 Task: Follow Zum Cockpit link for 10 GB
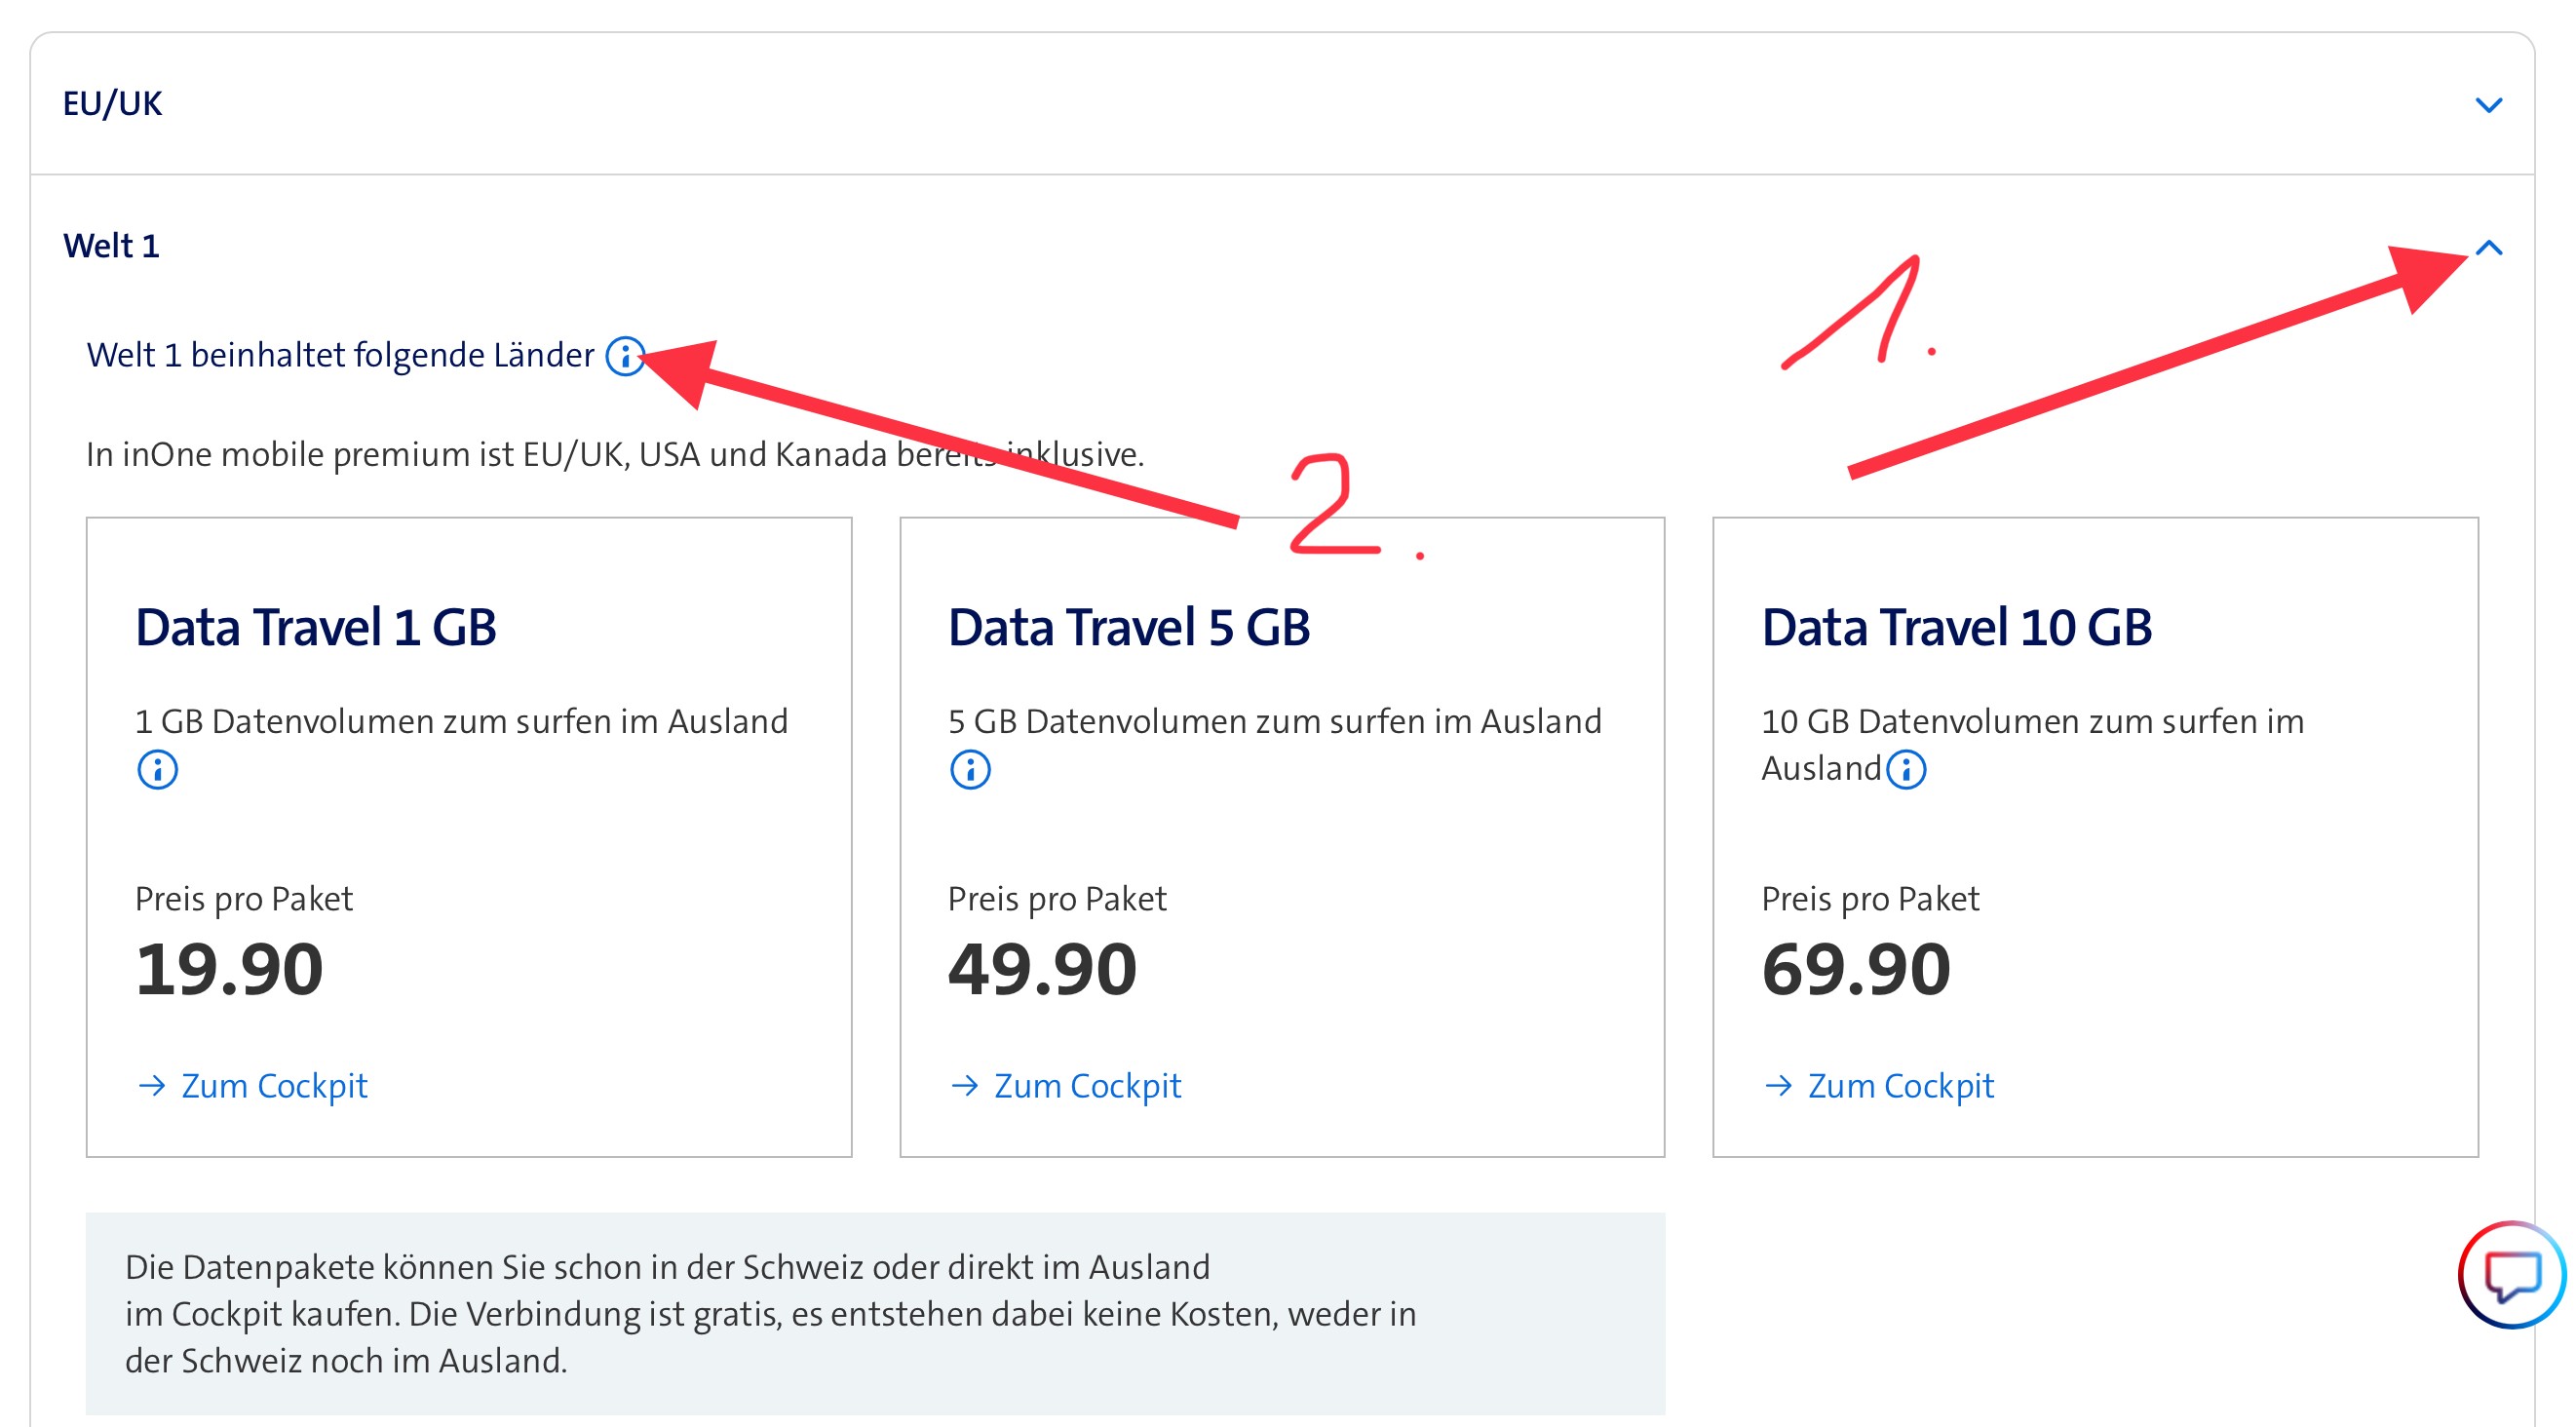tap(1900, 1086)
